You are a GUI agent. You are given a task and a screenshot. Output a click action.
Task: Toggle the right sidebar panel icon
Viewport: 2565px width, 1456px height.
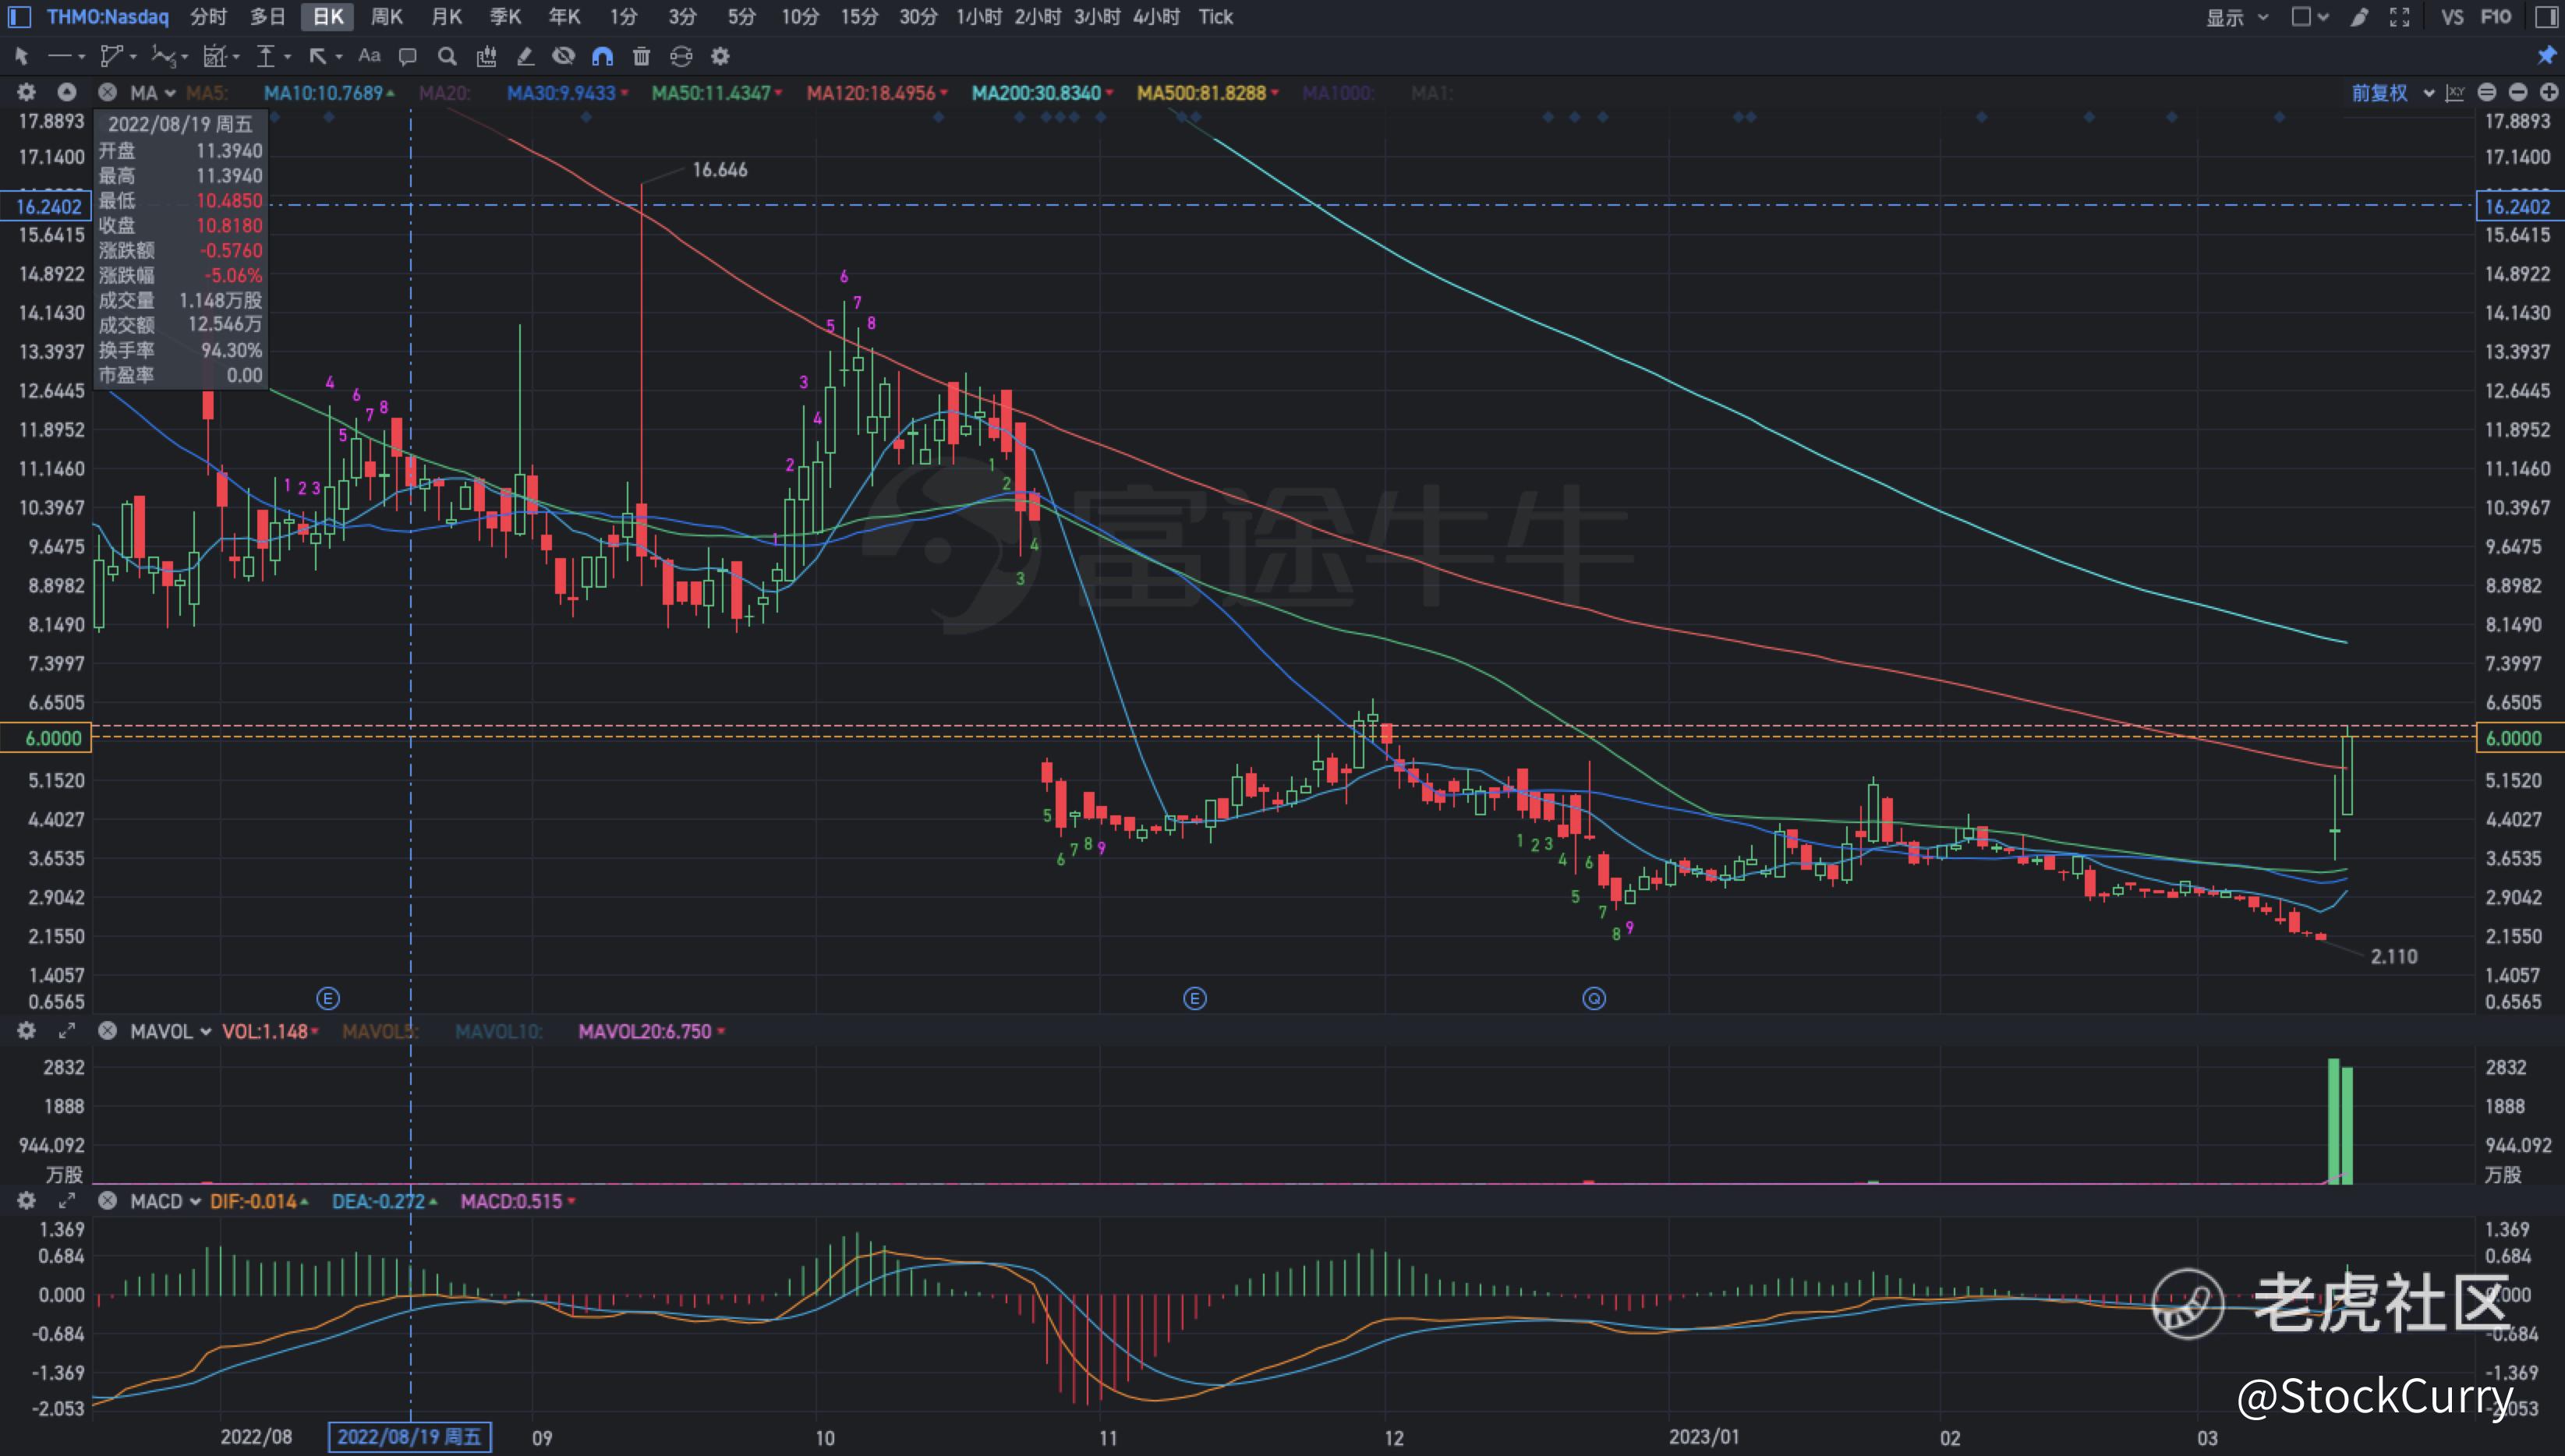2546,17
